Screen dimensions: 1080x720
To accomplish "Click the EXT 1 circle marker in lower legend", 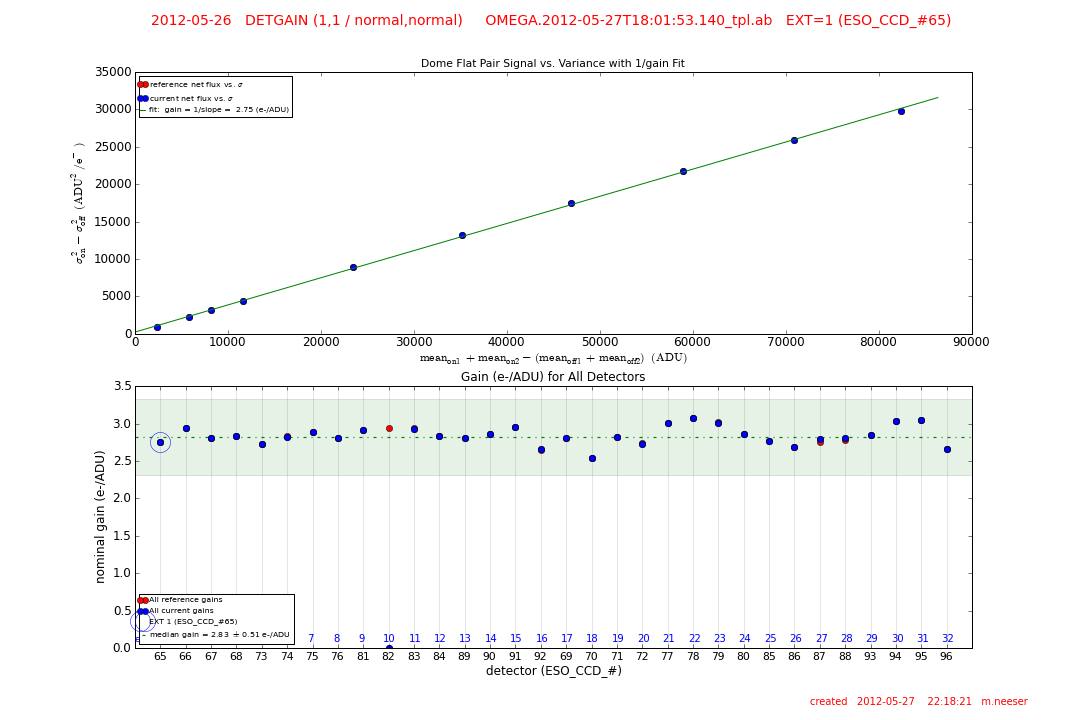I will 142,621.
